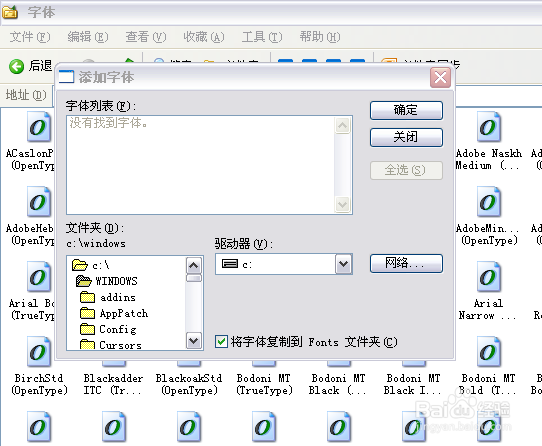
Task: Select the Bodoni MT Bold font icon
Action: (x=489, y=352)
